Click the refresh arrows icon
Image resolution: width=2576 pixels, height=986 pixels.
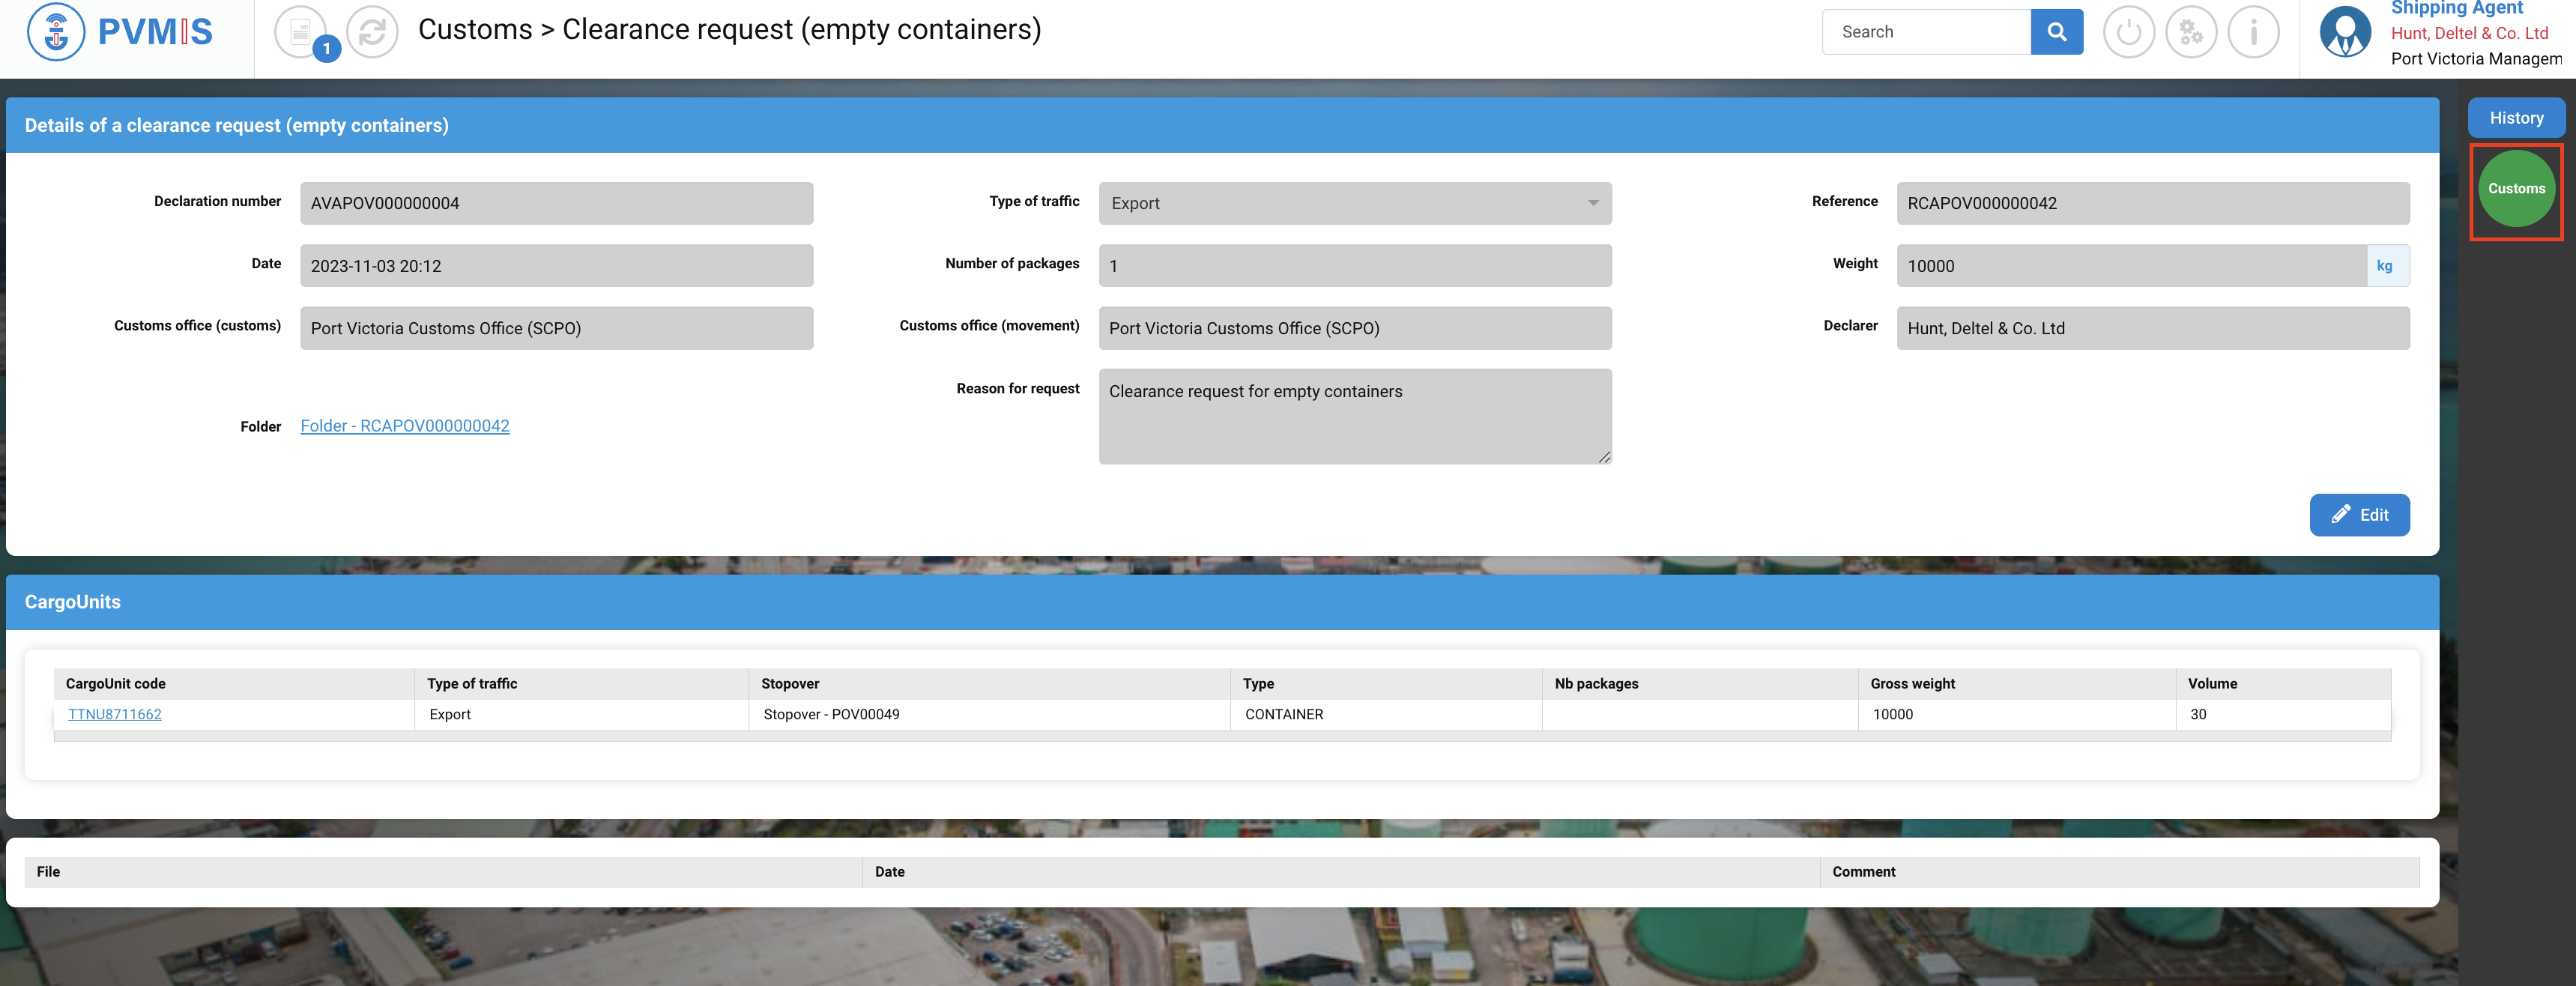pos(372,32)
